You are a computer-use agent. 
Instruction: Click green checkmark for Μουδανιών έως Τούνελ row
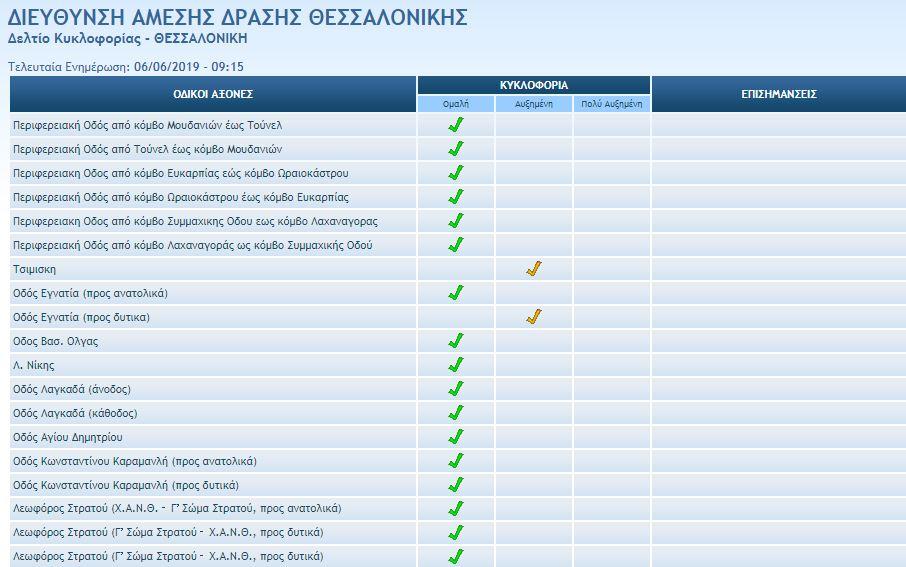pyautogui.click(x=456, y=125)
